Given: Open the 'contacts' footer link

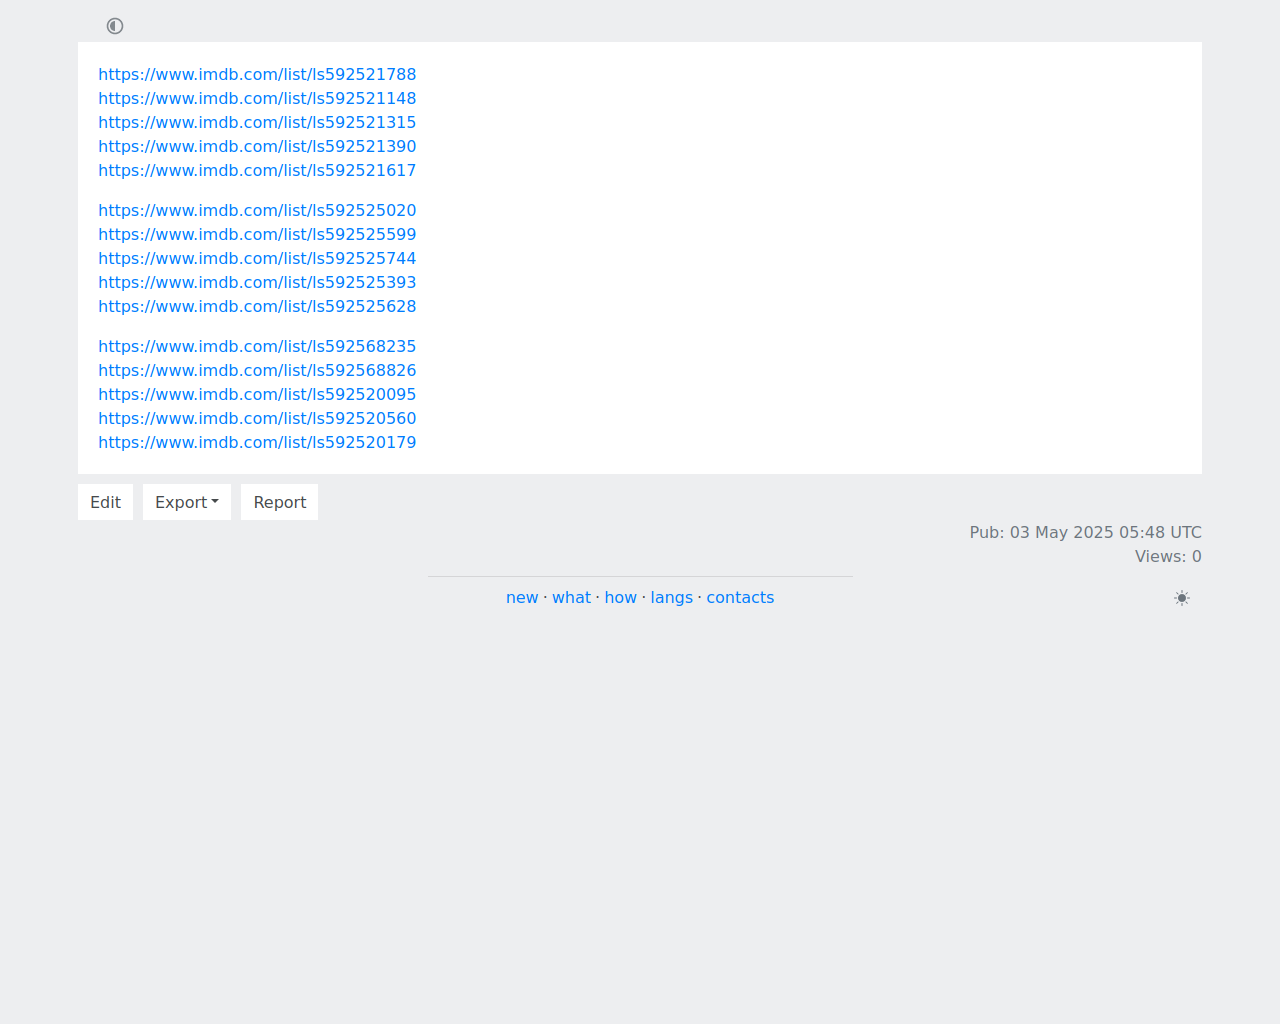Looking at the screenshot, I should click(740, 597).
